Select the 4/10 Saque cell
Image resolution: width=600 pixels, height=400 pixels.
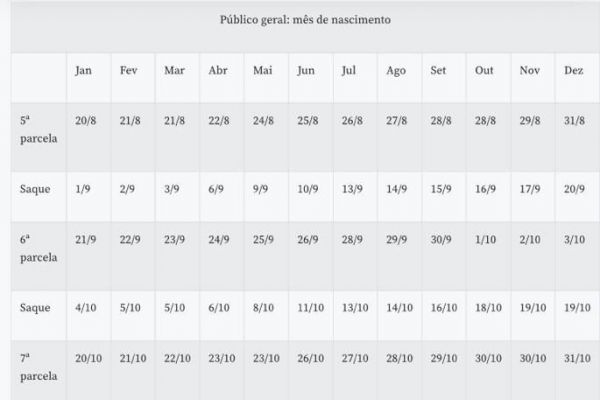click(85, 308)
